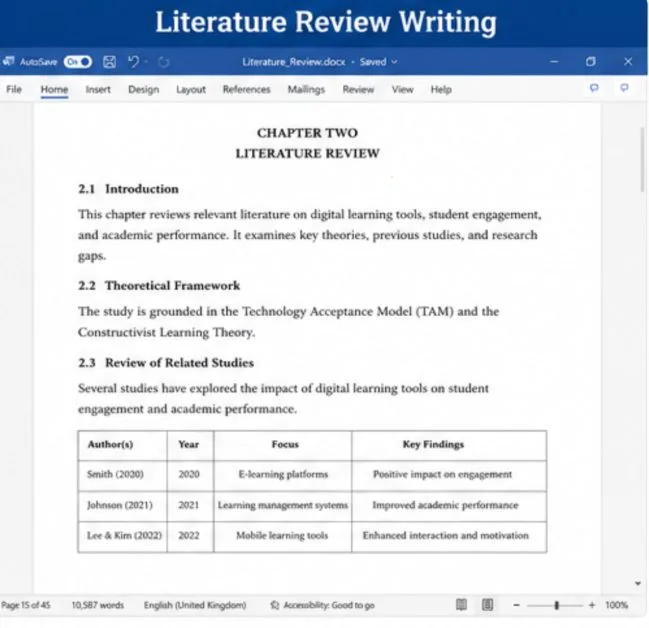Click the rightmost speech bubble icon
Image resolution: width=649 pixels, height=628 pixels.
coord(624,88)
